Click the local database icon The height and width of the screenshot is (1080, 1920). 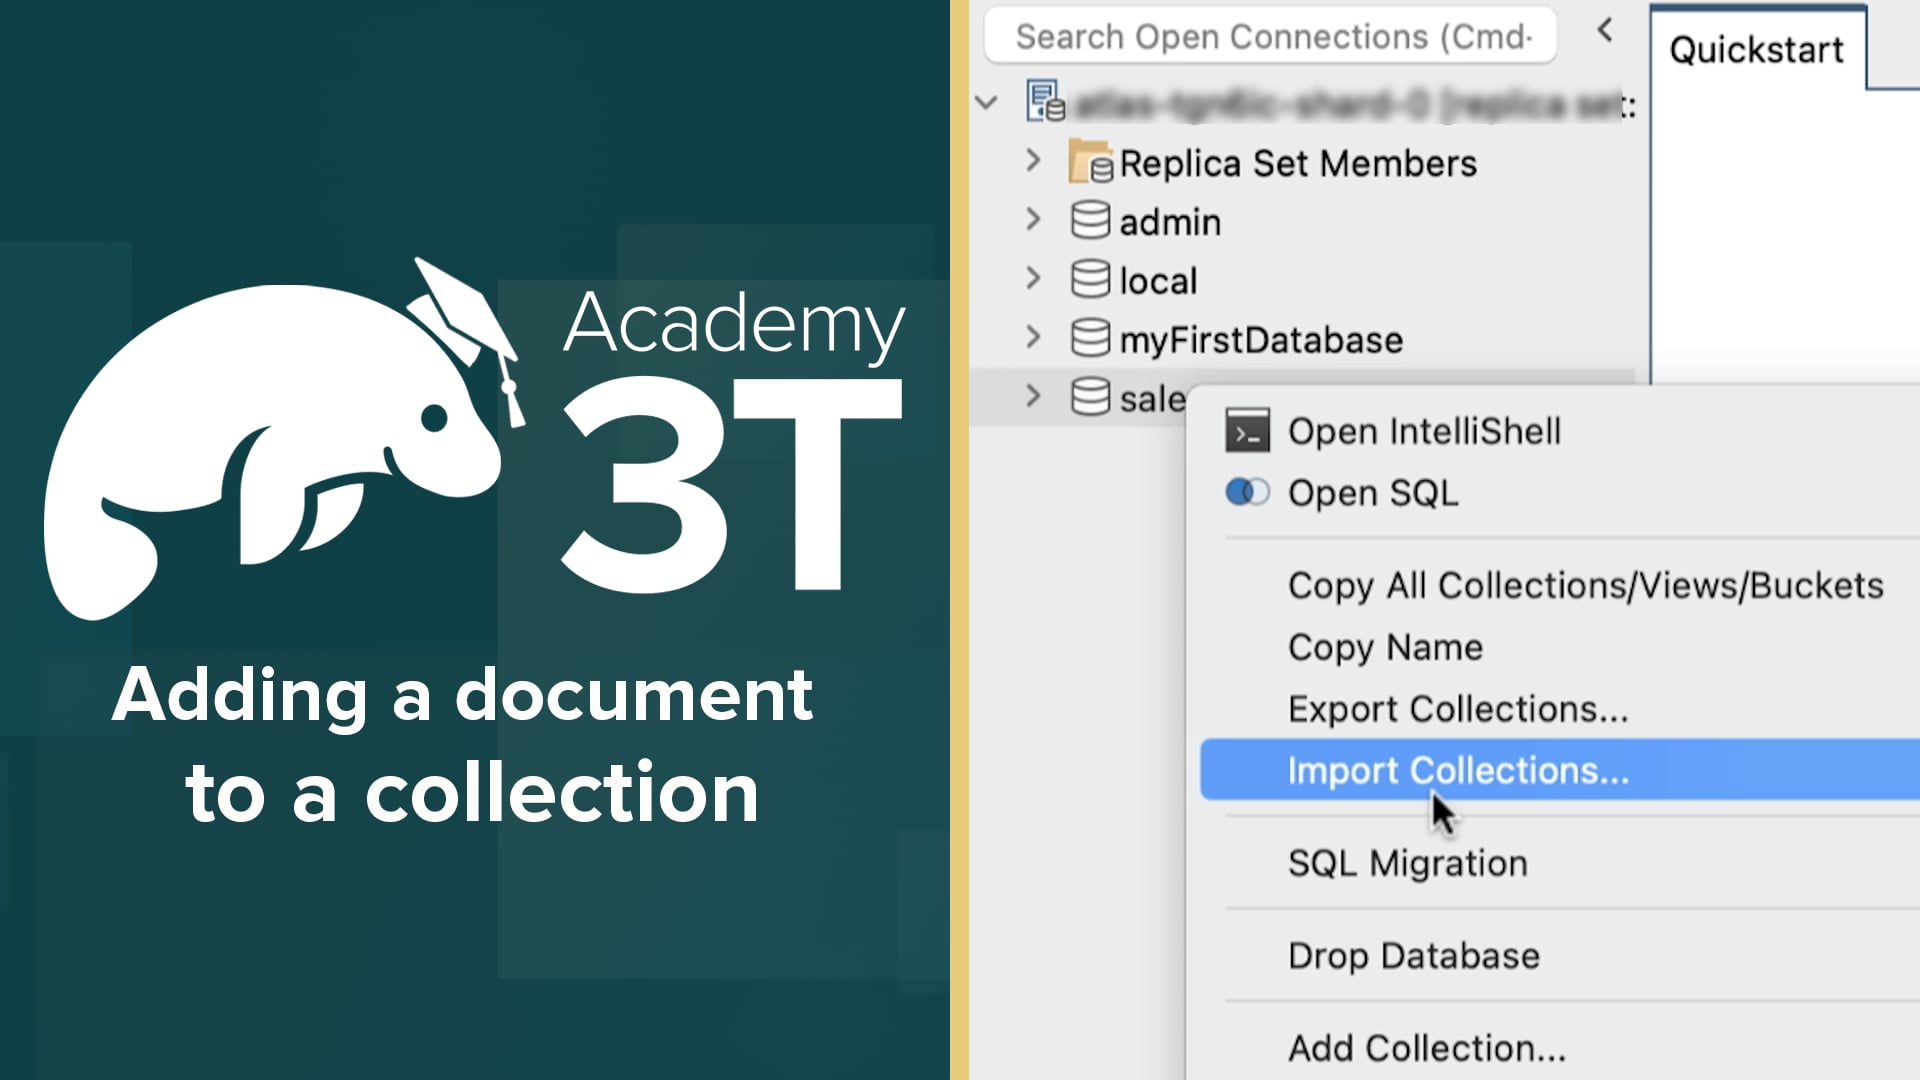pyautogui.click(x=1090, y=279)
